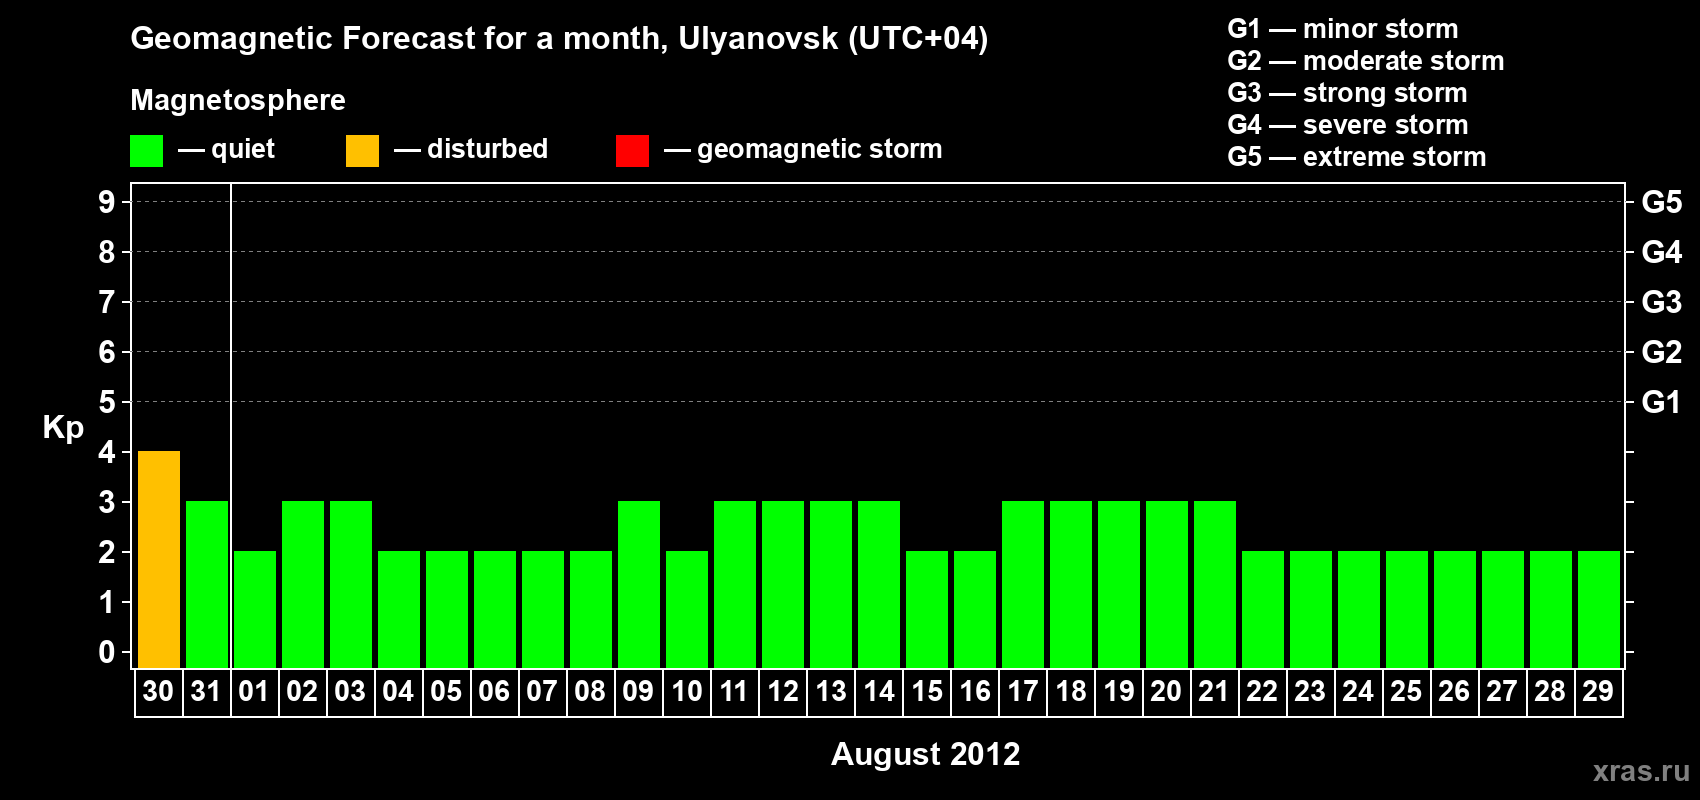Click the G2 label on right axis
The height and width of the screenshot is (800, 1700).
[1662, 352]
